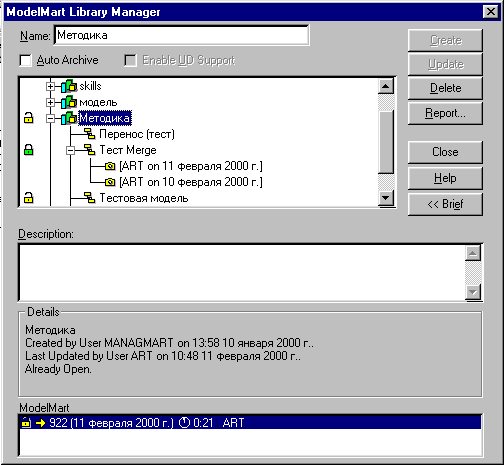Select the skills tree item
Screen dimensions: 504x465
click(90, 86)
